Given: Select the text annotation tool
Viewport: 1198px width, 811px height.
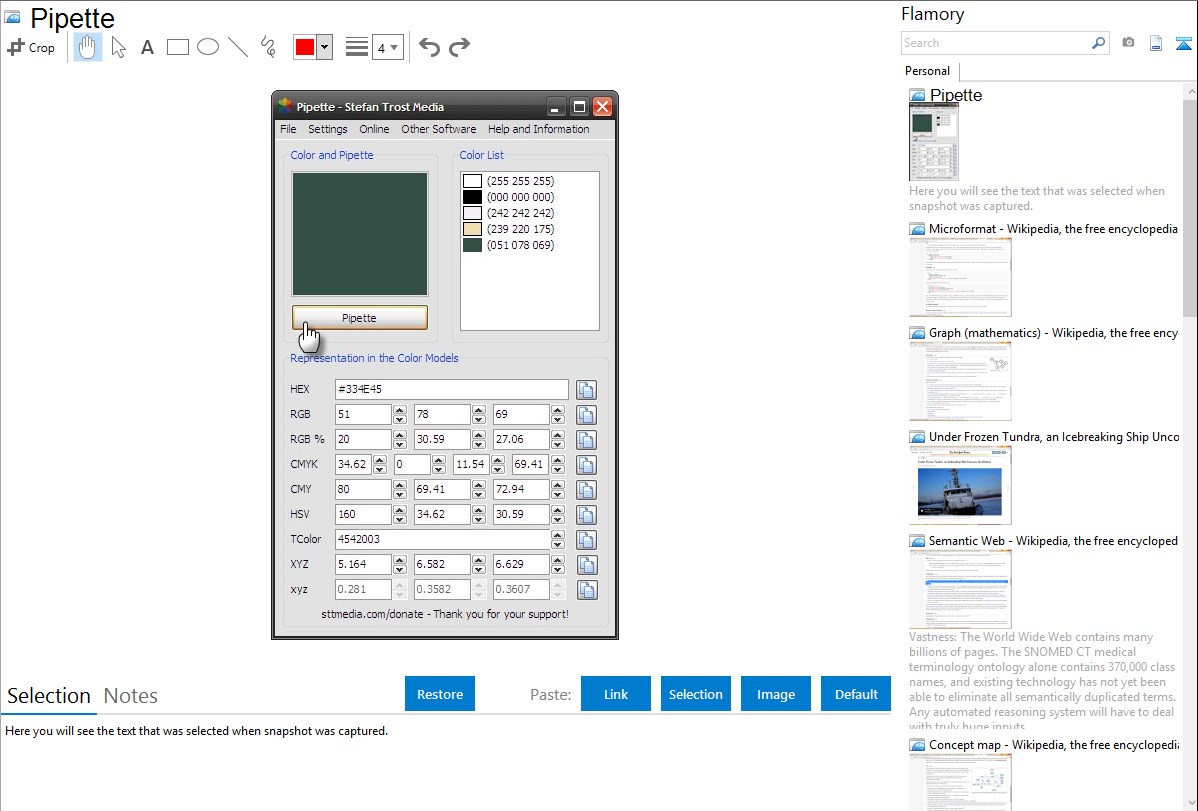Looking at the screenshot, I should pyautogui.click(x=147, y=47).
